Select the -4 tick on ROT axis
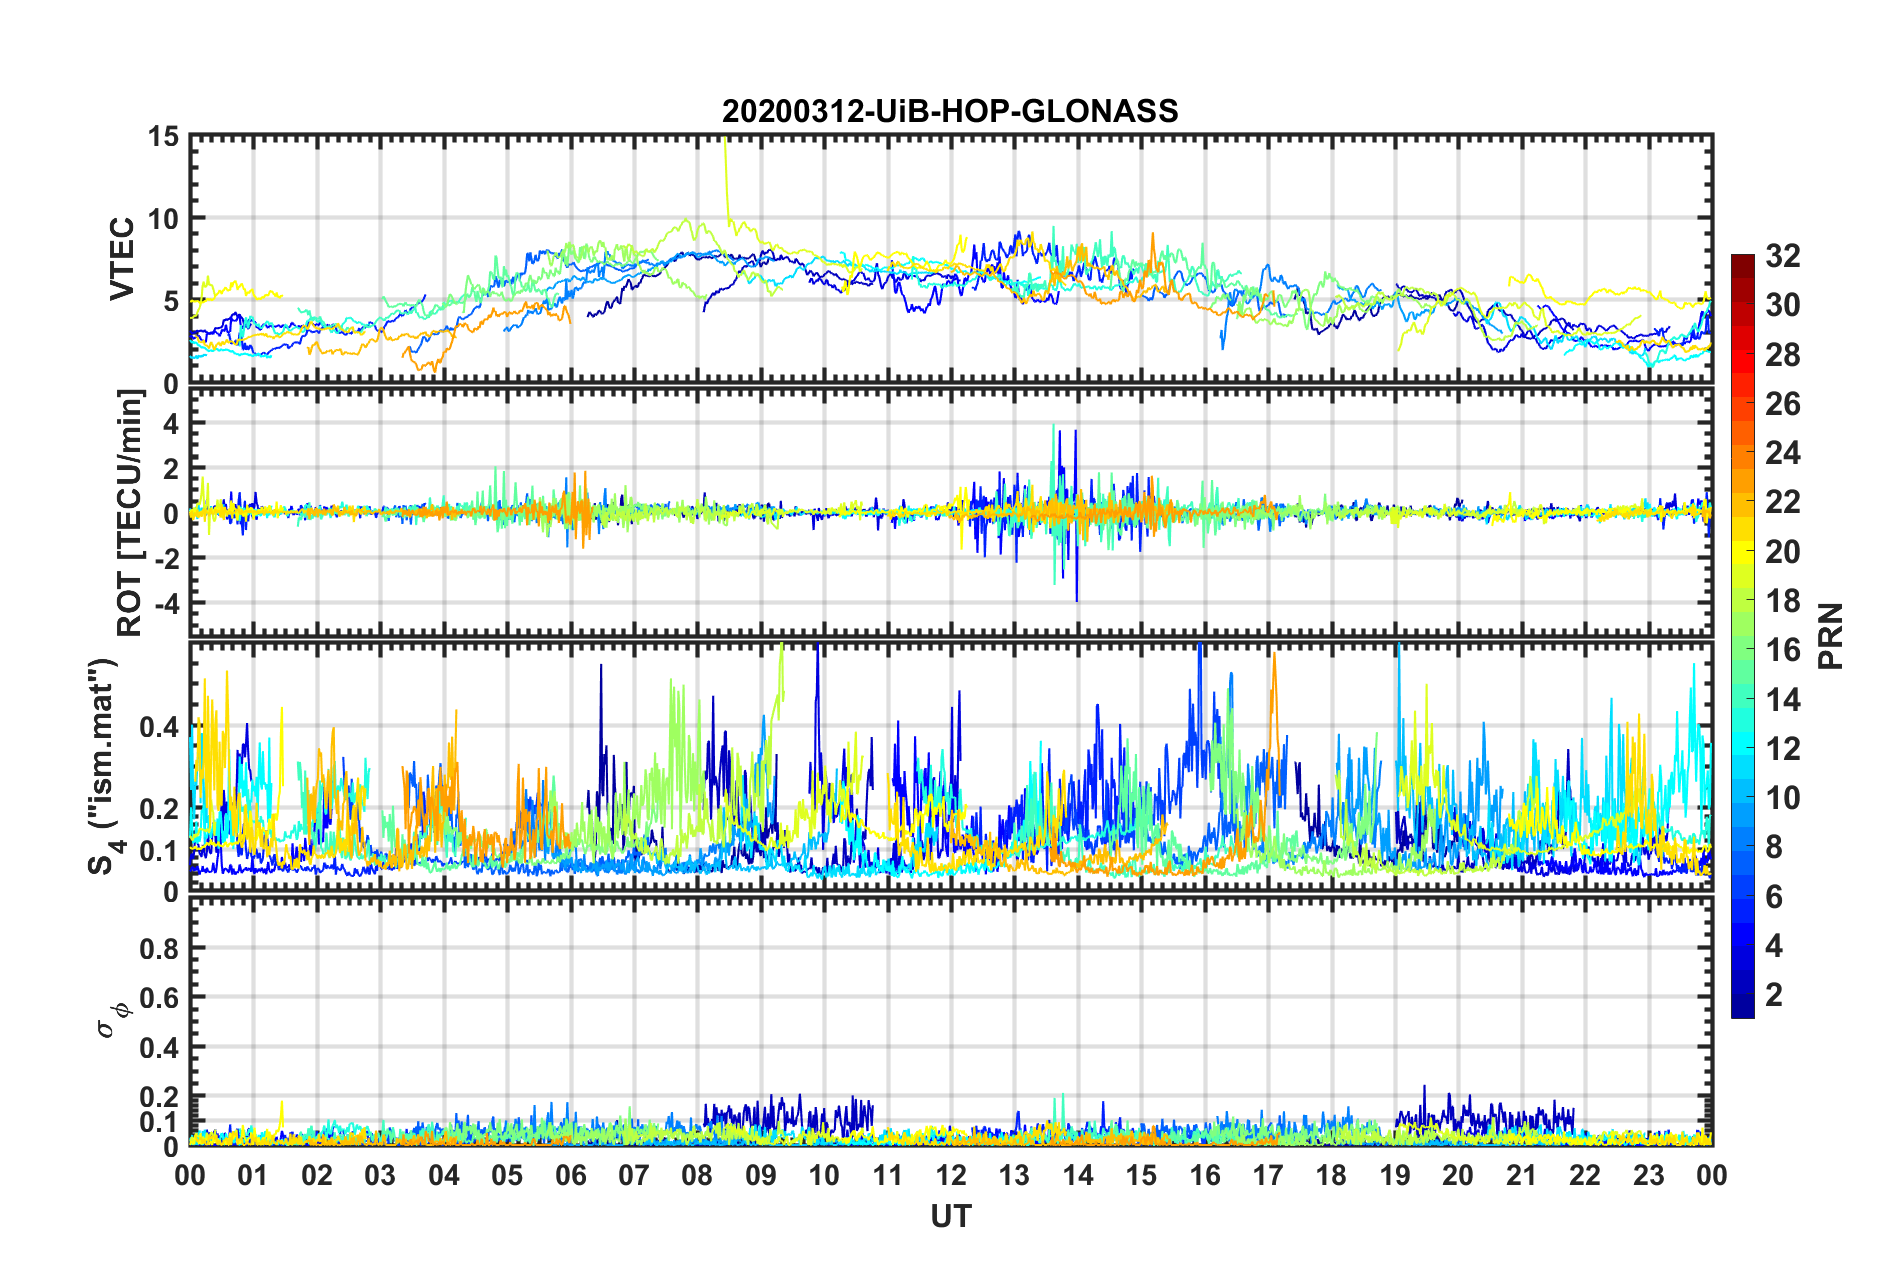Screen dimensions: 1902x1272 pos(165,604)
